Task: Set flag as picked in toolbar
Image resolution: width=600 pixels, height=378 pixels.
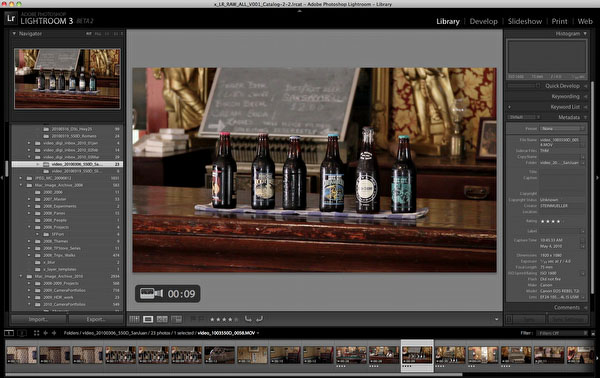Action: (193, 319)
